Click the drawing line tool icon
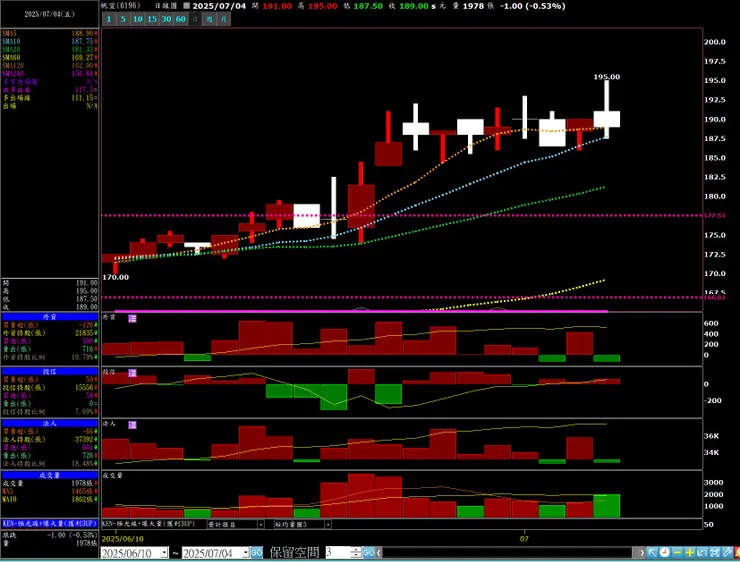 tap(726, 552)
